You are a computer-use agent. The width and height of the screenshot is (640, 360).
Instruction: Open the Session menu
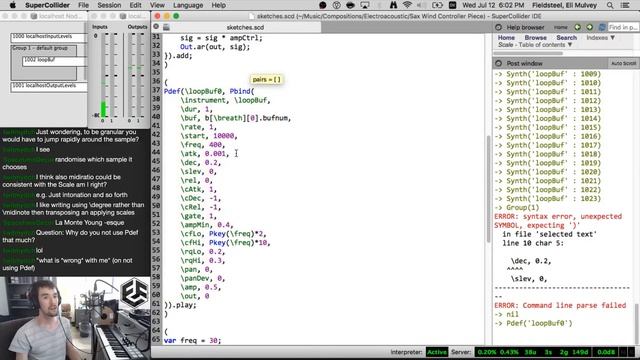[x=109, y=5]
